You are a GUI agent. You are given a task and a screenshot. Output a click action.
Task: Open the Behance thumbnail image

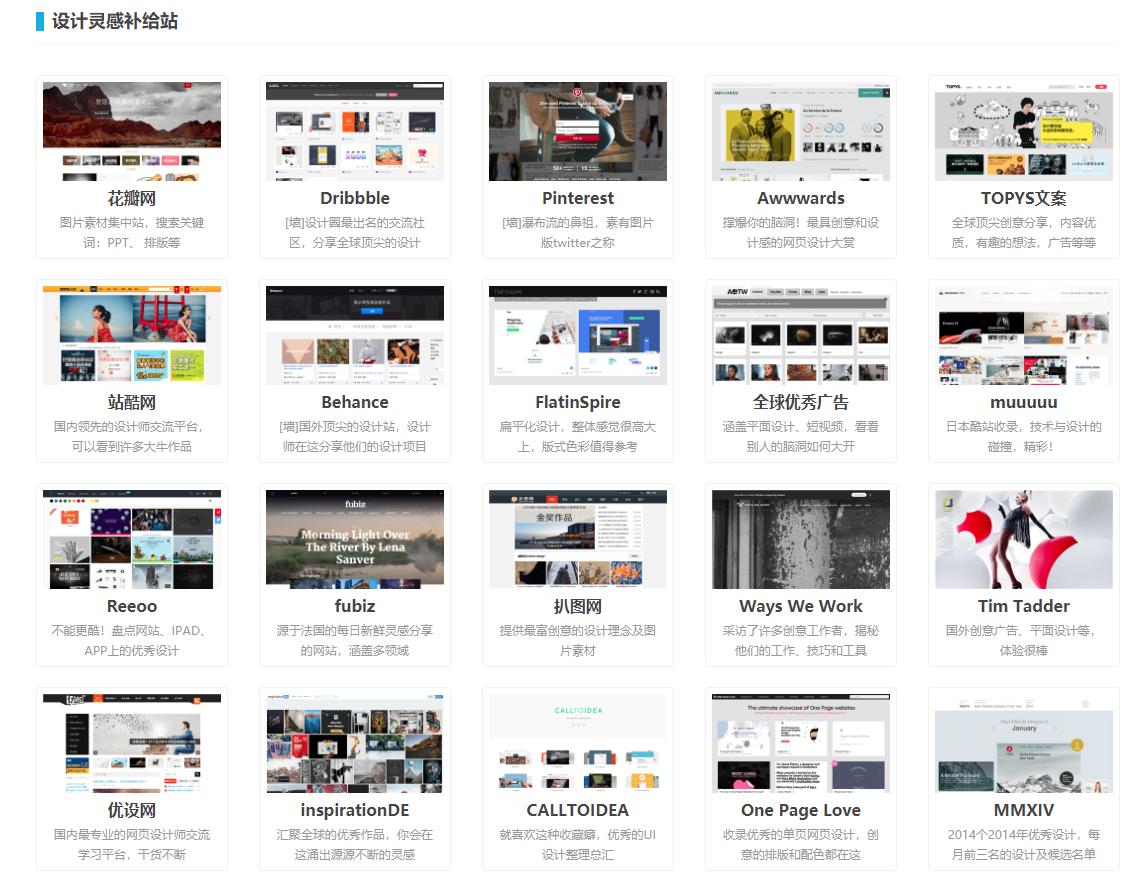pos(355,335)
